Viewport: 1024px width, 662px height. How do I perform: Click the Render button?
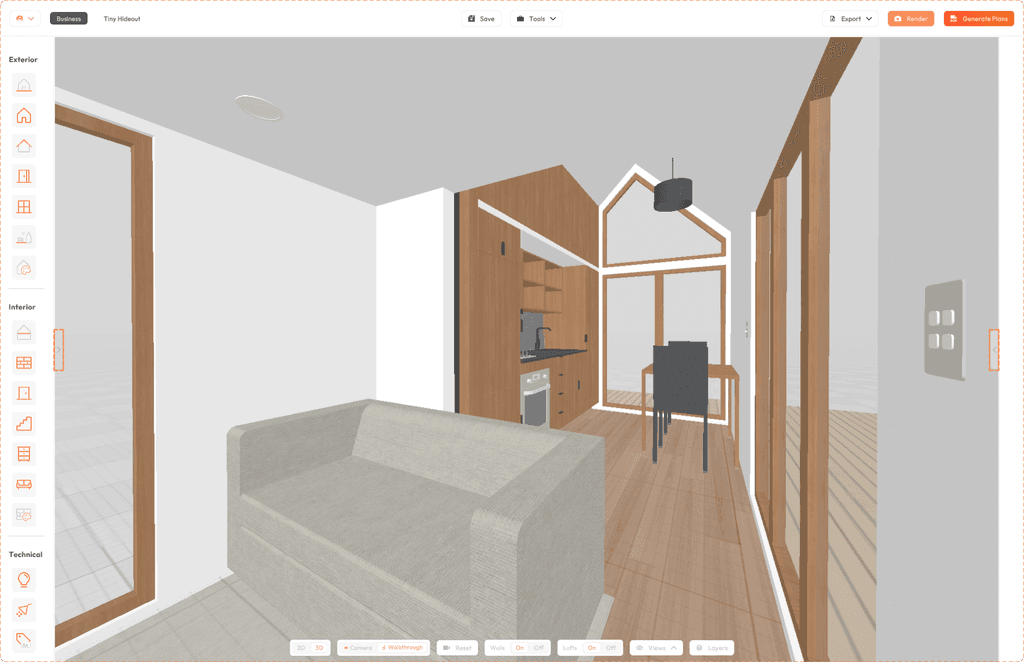[910, 17]
